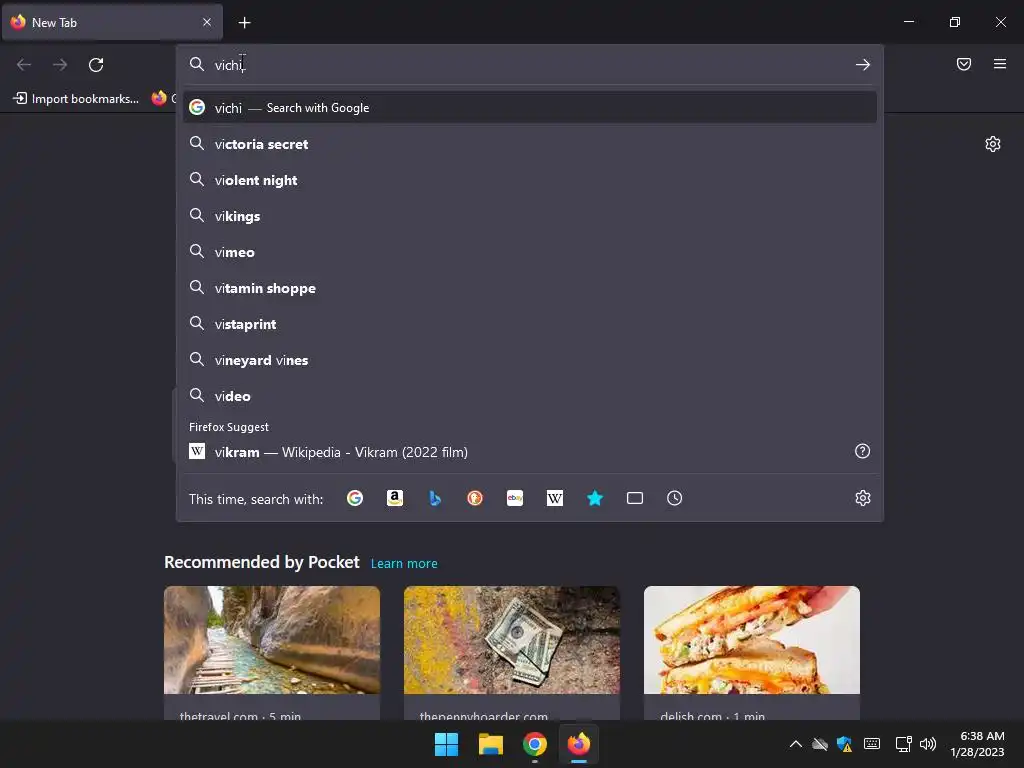Choose the 'victoria secret' suggestion
The image size is (1024, 768).
(530, 144)
